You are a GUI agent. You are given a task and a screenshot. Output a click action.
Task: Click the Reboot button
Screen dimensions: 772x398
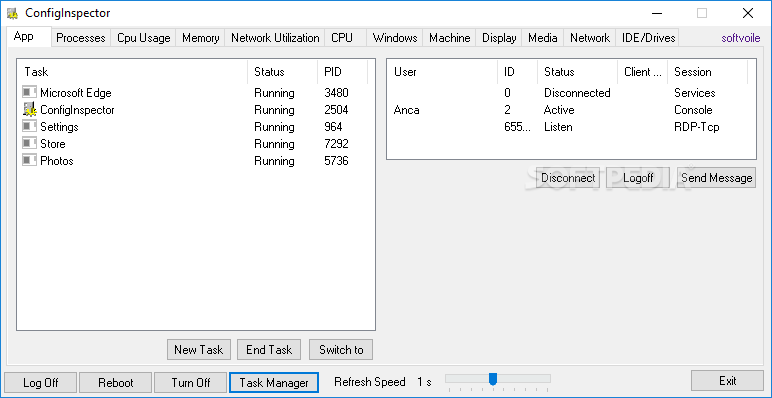(x=115, y=382)
